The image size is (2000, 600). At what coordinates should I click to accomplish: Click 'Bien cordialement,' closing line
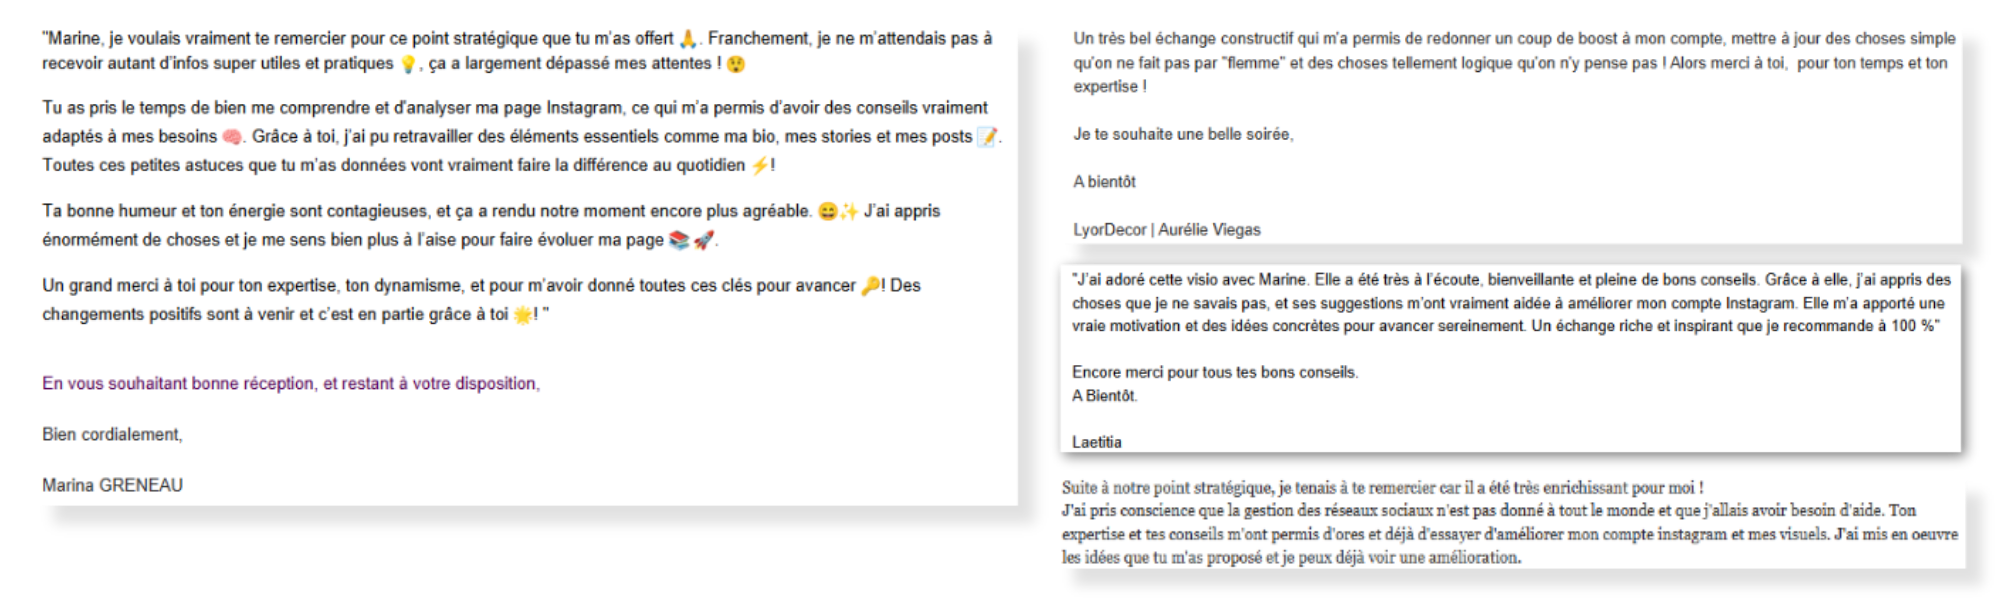pos(112,434)
